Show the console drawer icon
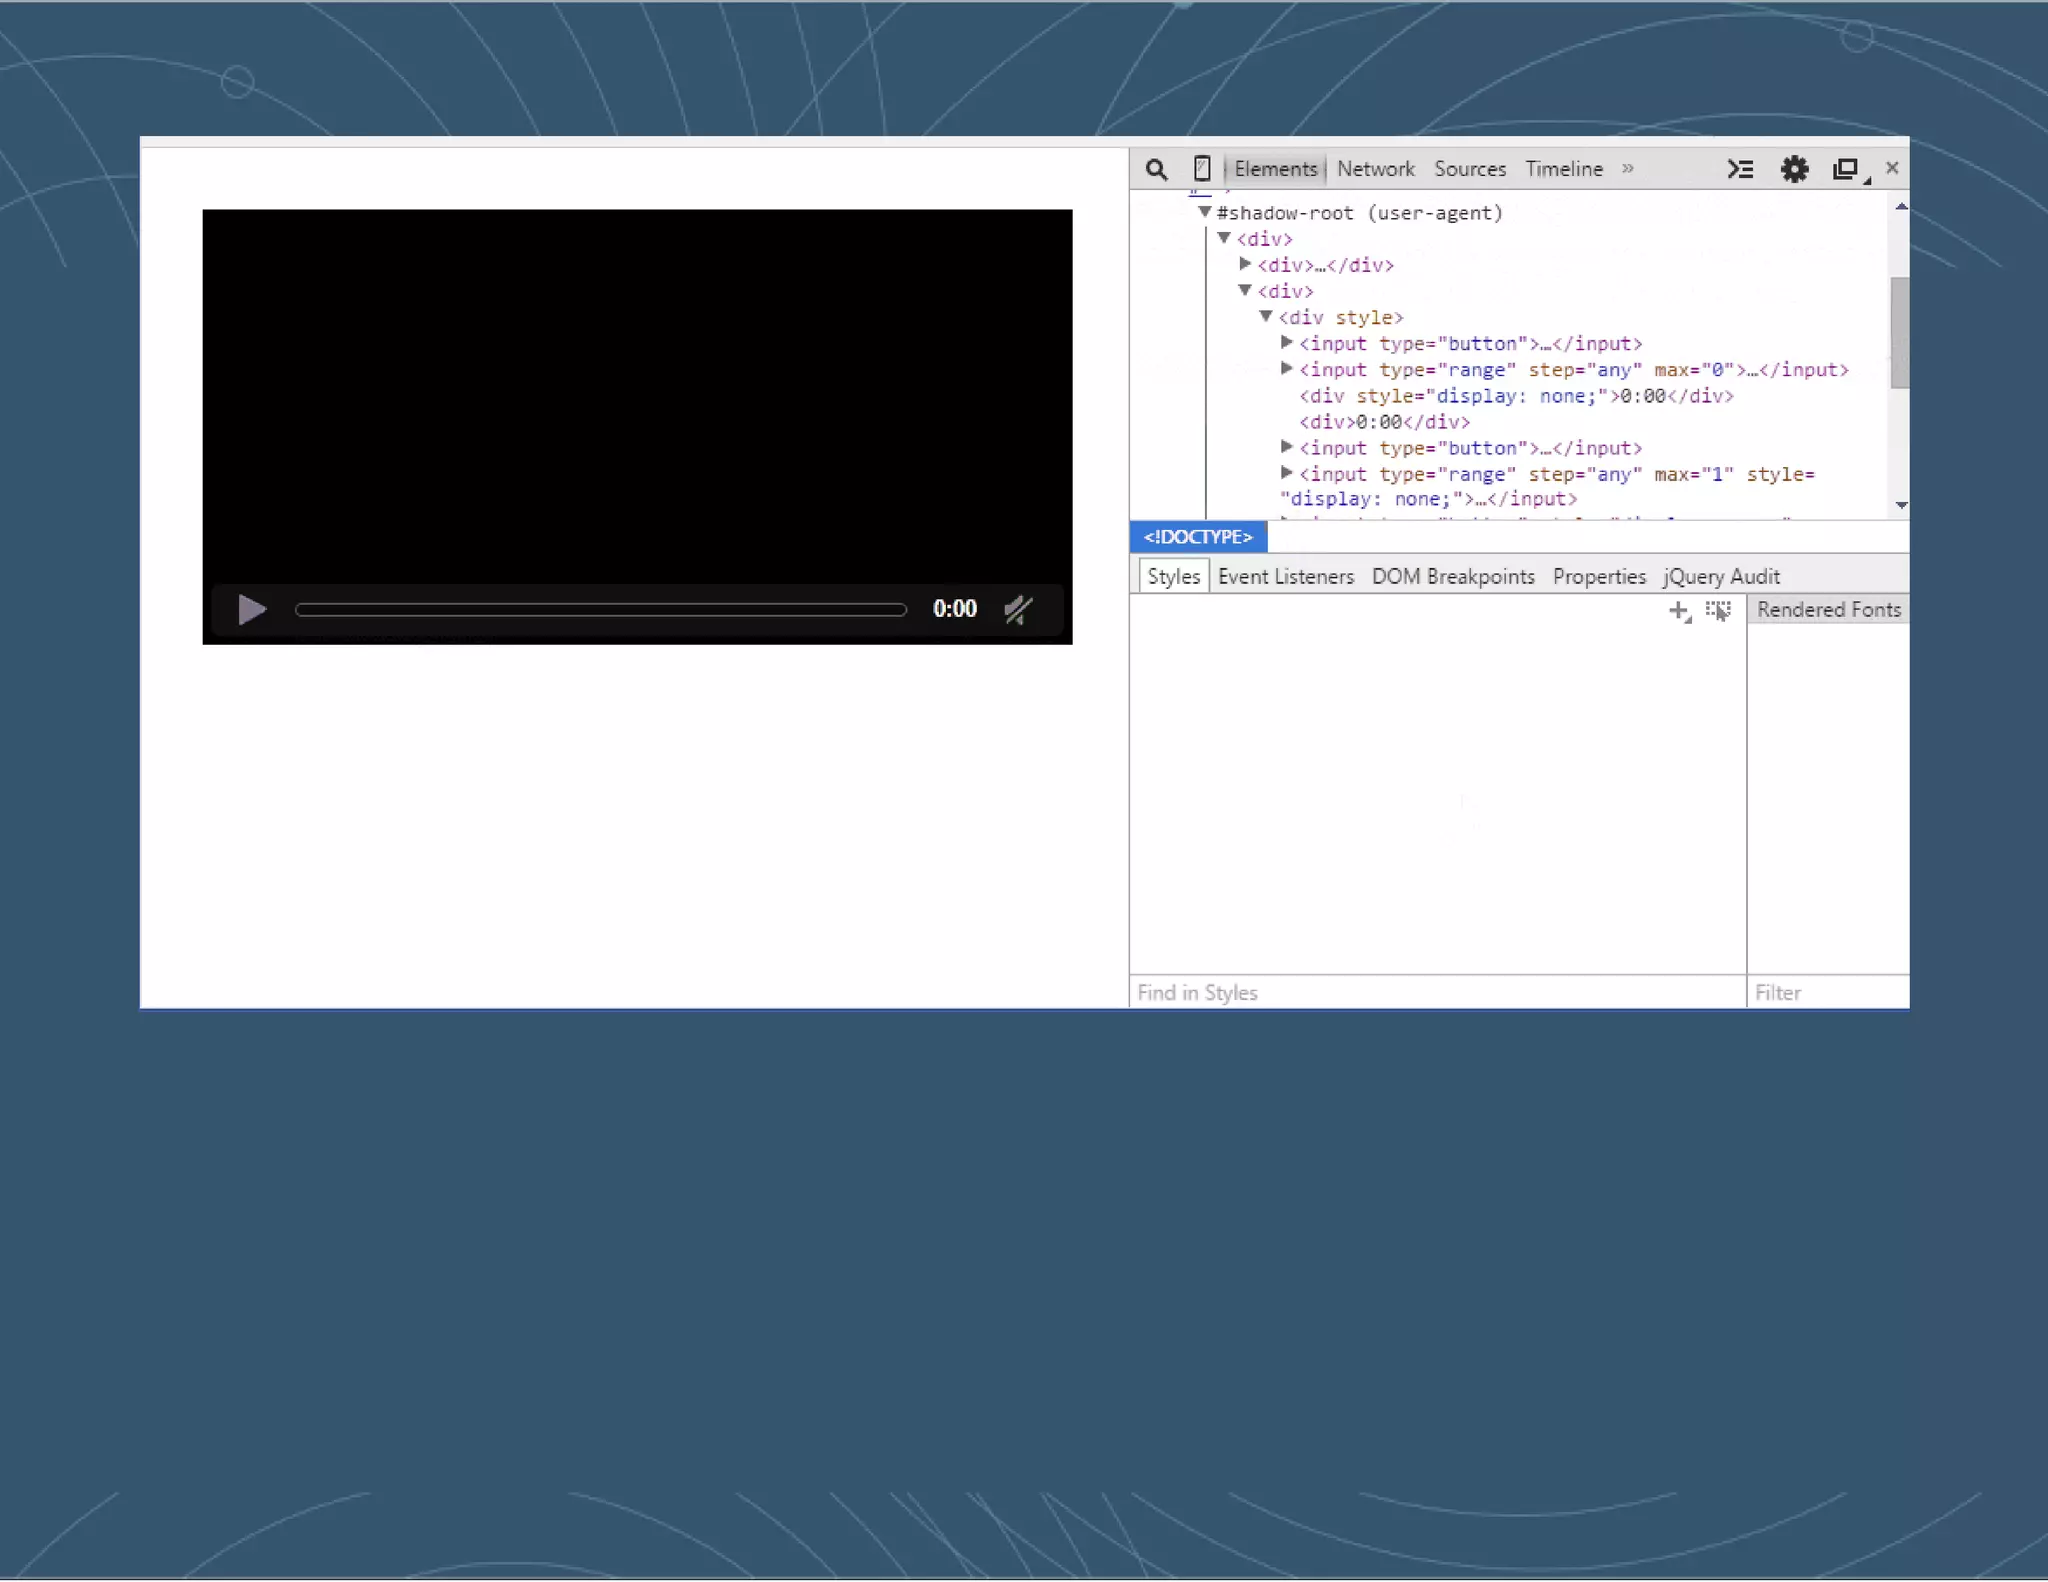 [x=1740, y=169]
